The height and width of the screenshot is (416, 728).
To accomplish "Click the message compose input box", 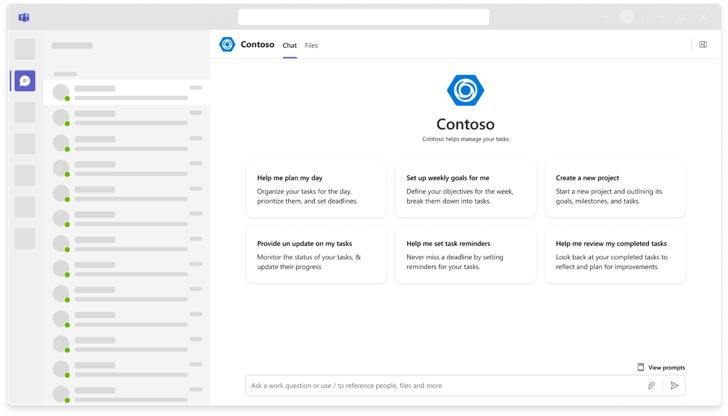I will [440, 385].
